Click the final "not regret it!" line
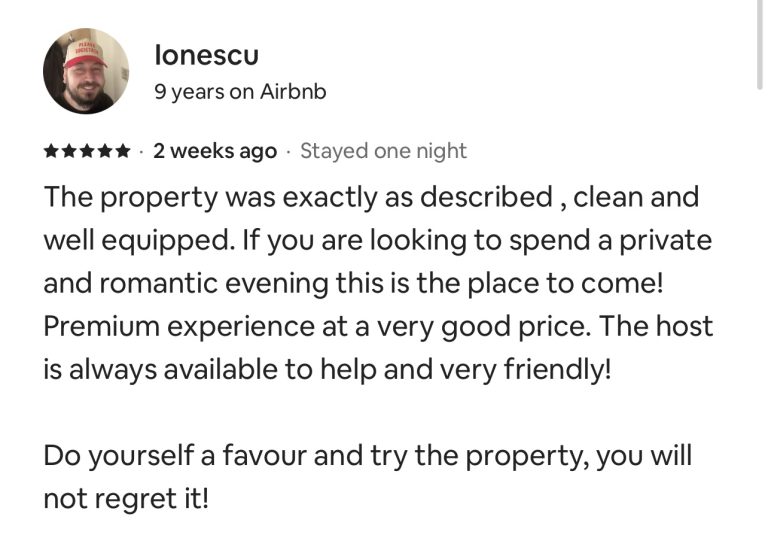The image size is (768, 556). pyautogui.click(x=126, y=499)
